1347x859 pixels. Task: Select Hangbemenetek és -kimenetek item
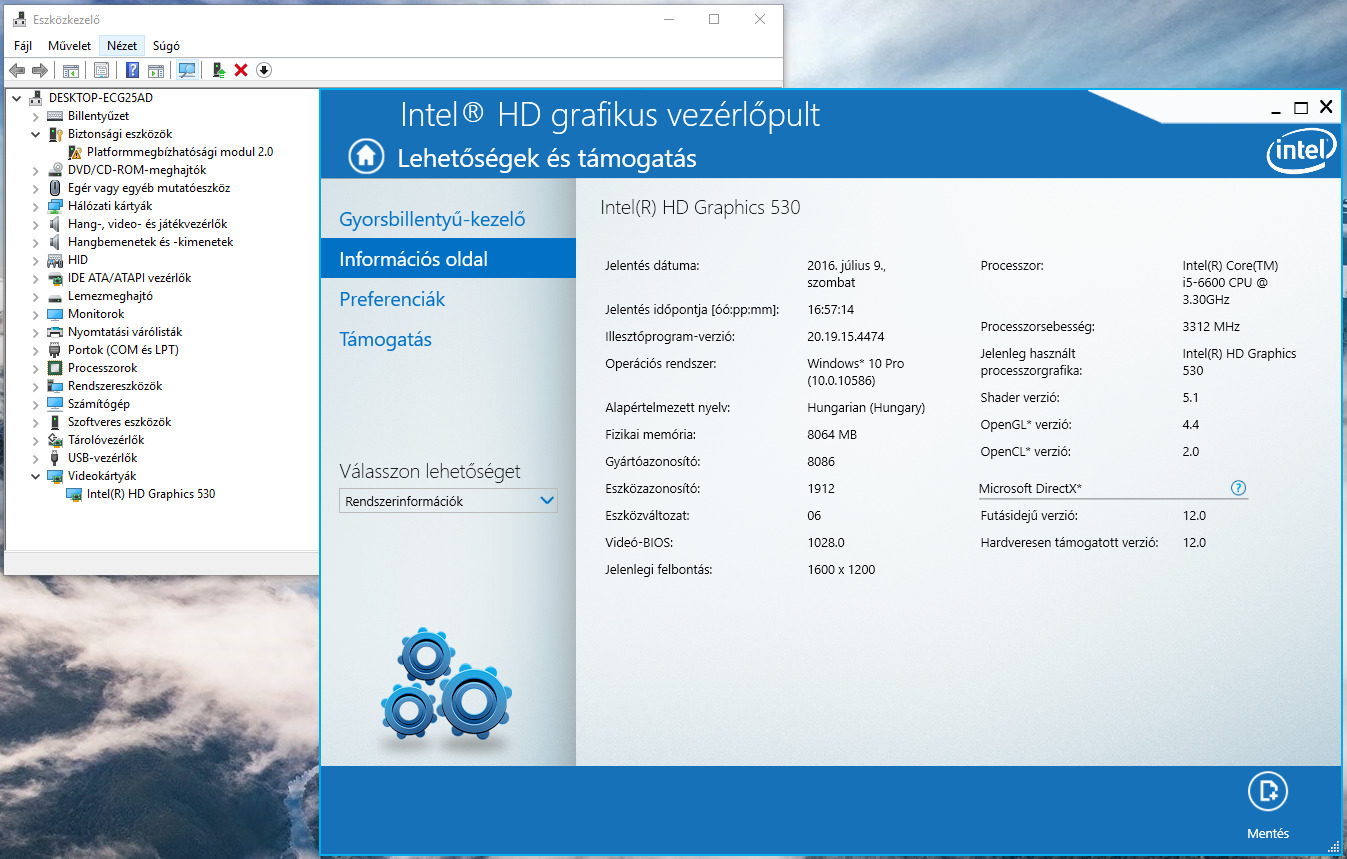150,242
